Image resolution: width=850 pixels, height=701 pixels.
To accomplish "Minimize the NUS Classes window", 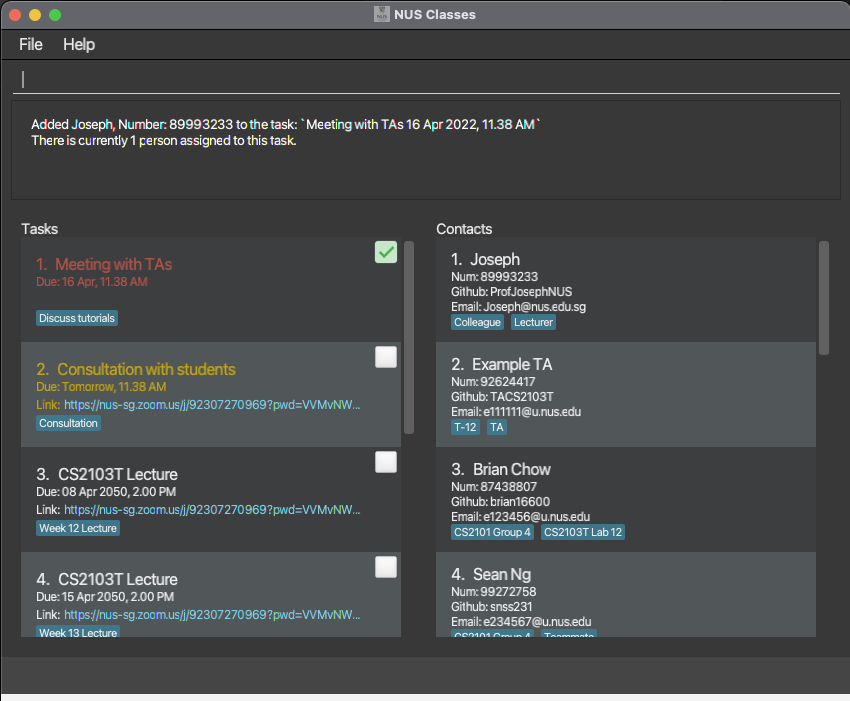I will [x=35, y=15].
